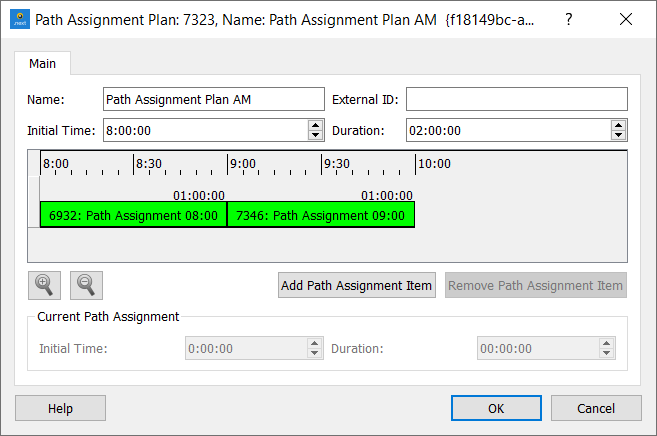Viewport: 657px width, 436px height.
Task: Select the 7346: Path Assignment 09:00 block
Action: coord(320,215)
